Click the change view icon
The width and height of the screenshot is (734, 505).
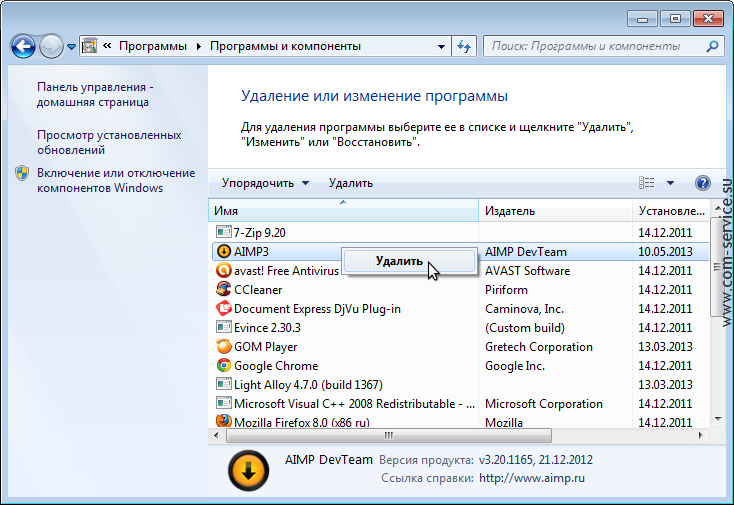646,183
